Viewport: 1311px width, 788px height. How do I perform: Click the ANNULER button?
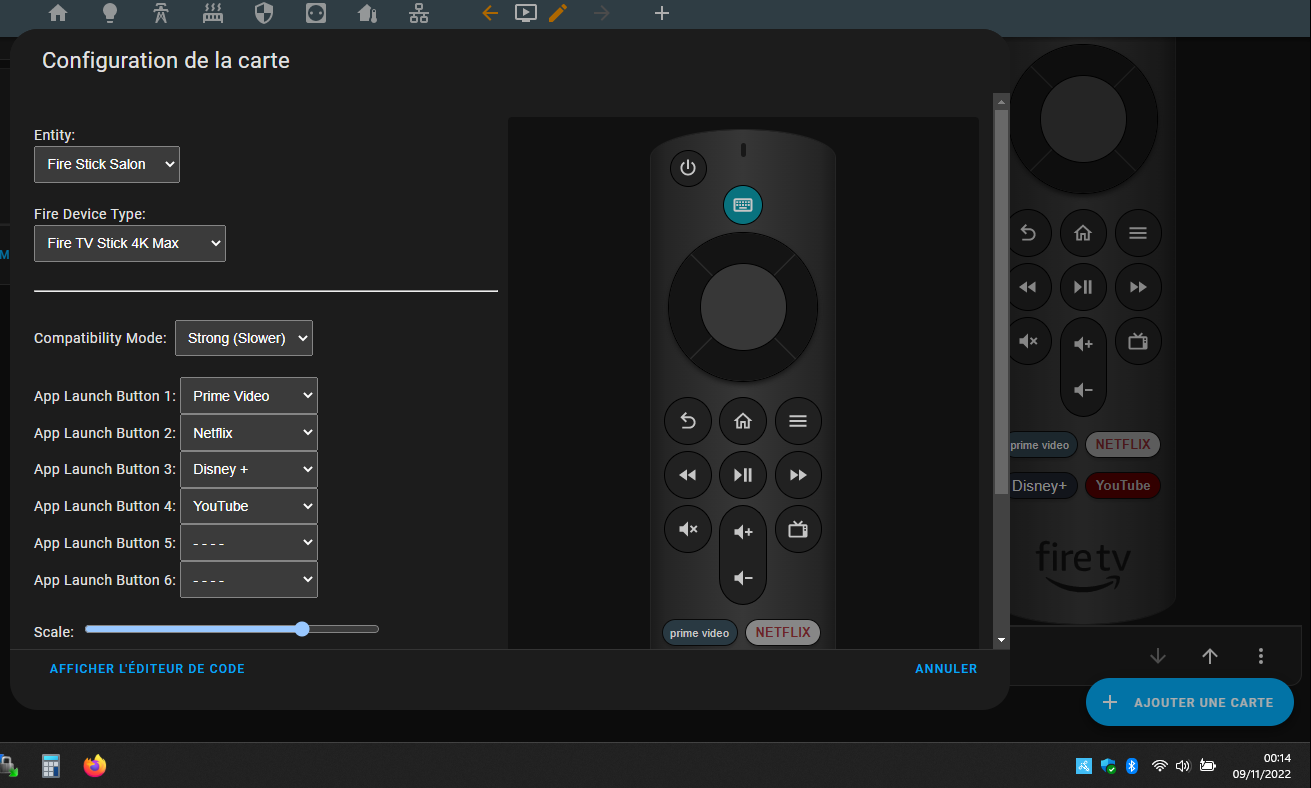[946, 669]
